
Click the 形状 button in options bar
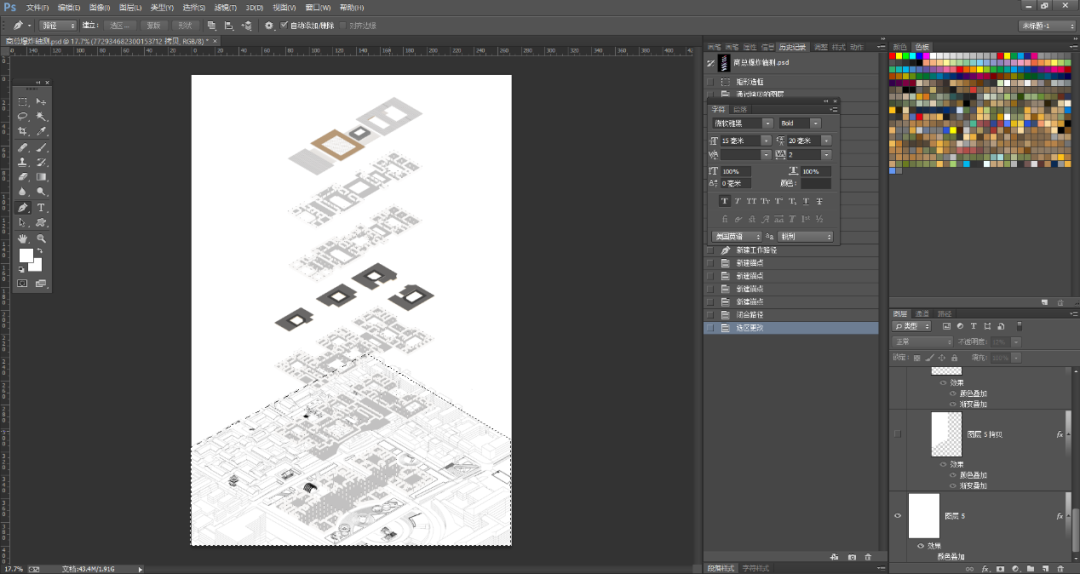click(x=185, y=25)
